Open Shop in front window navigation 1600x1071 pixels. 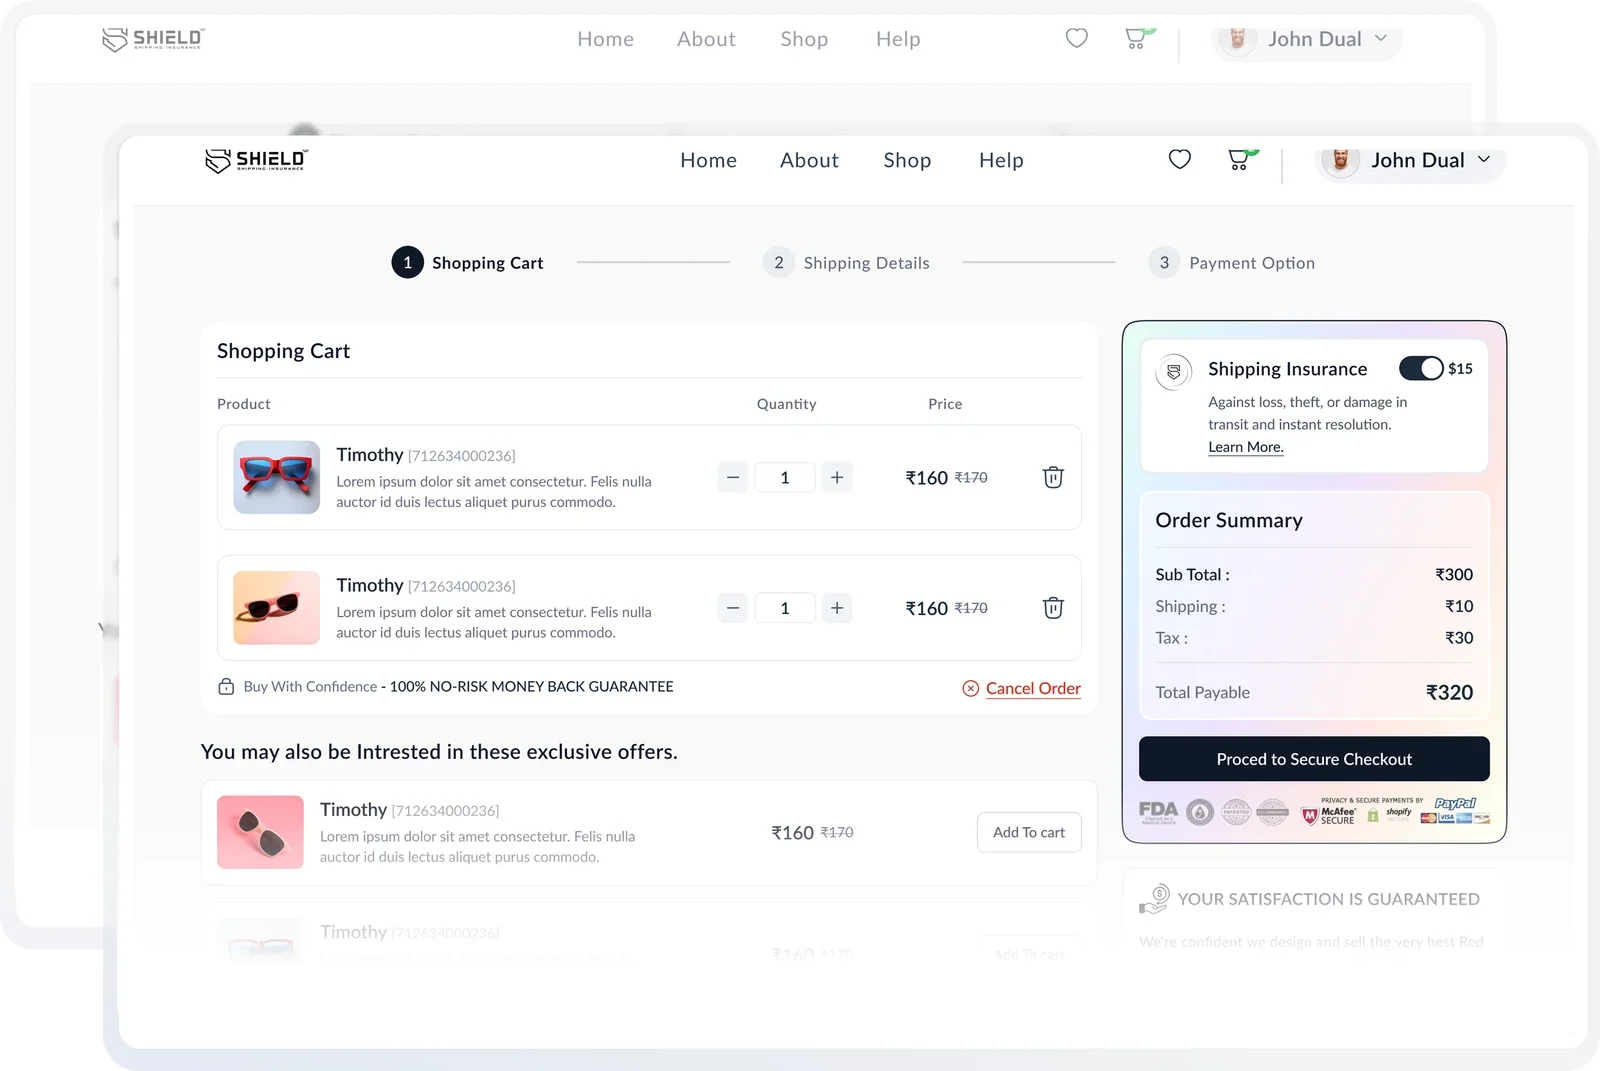click(907, 160)
